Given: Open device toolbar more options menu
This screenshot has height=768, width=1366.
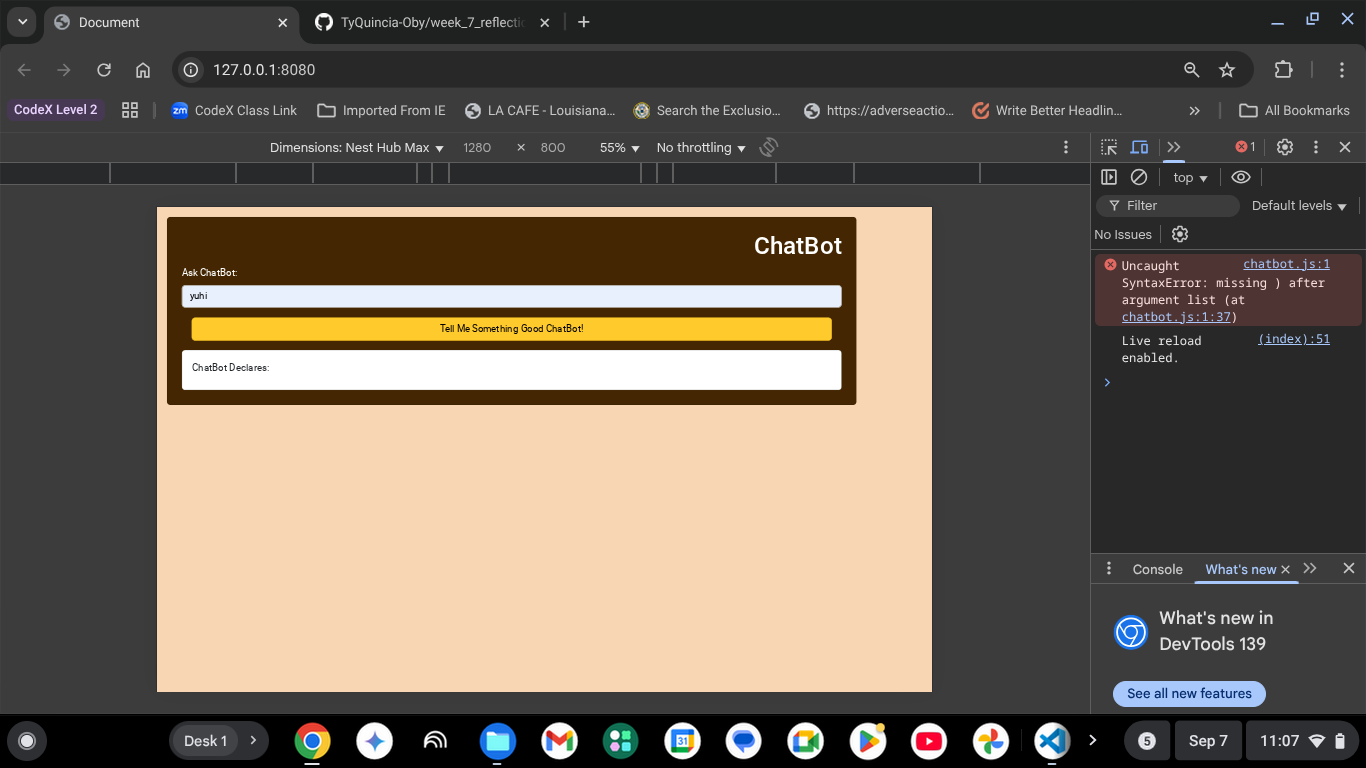Looking at the screenshot, I should click(1066, 148).
